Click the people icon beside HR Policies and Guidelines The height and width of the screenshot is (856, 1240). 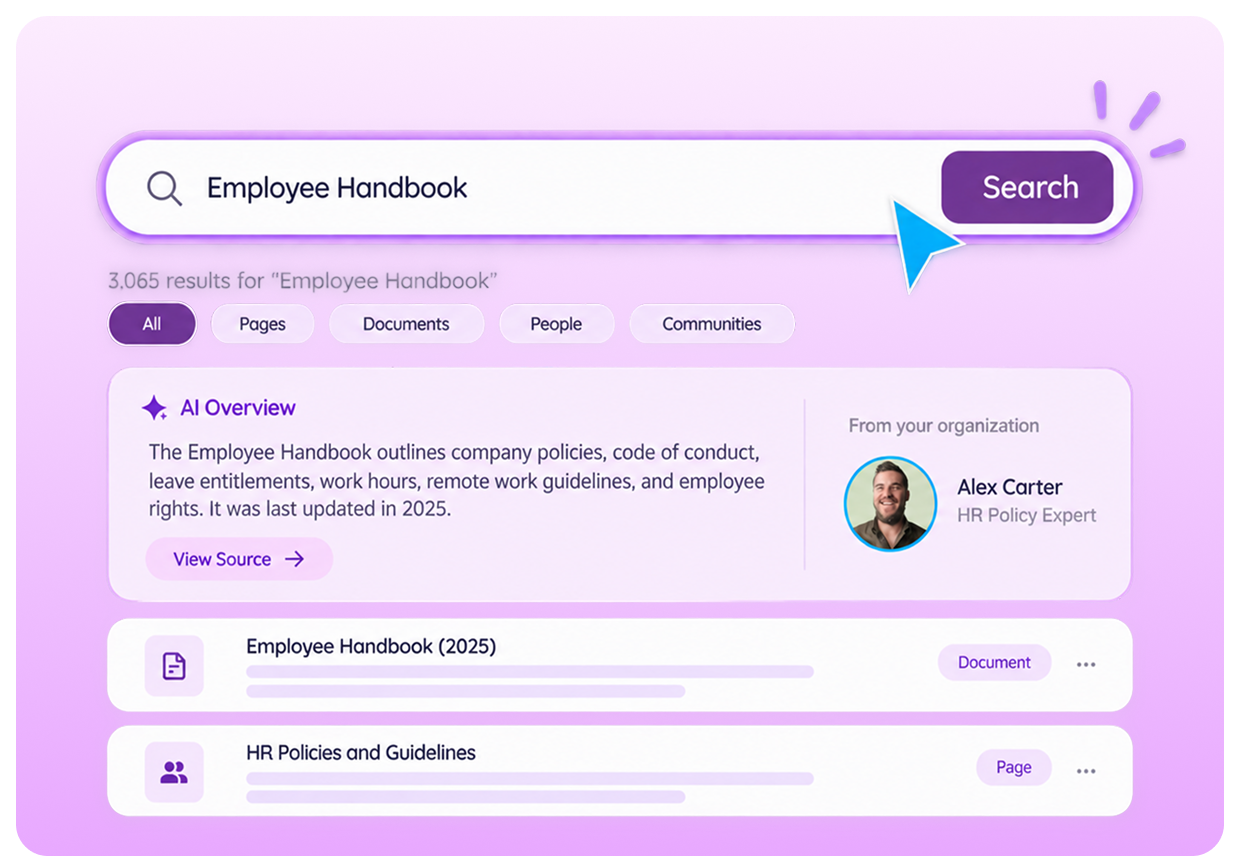pyautogui.click(x=174, y=772)
